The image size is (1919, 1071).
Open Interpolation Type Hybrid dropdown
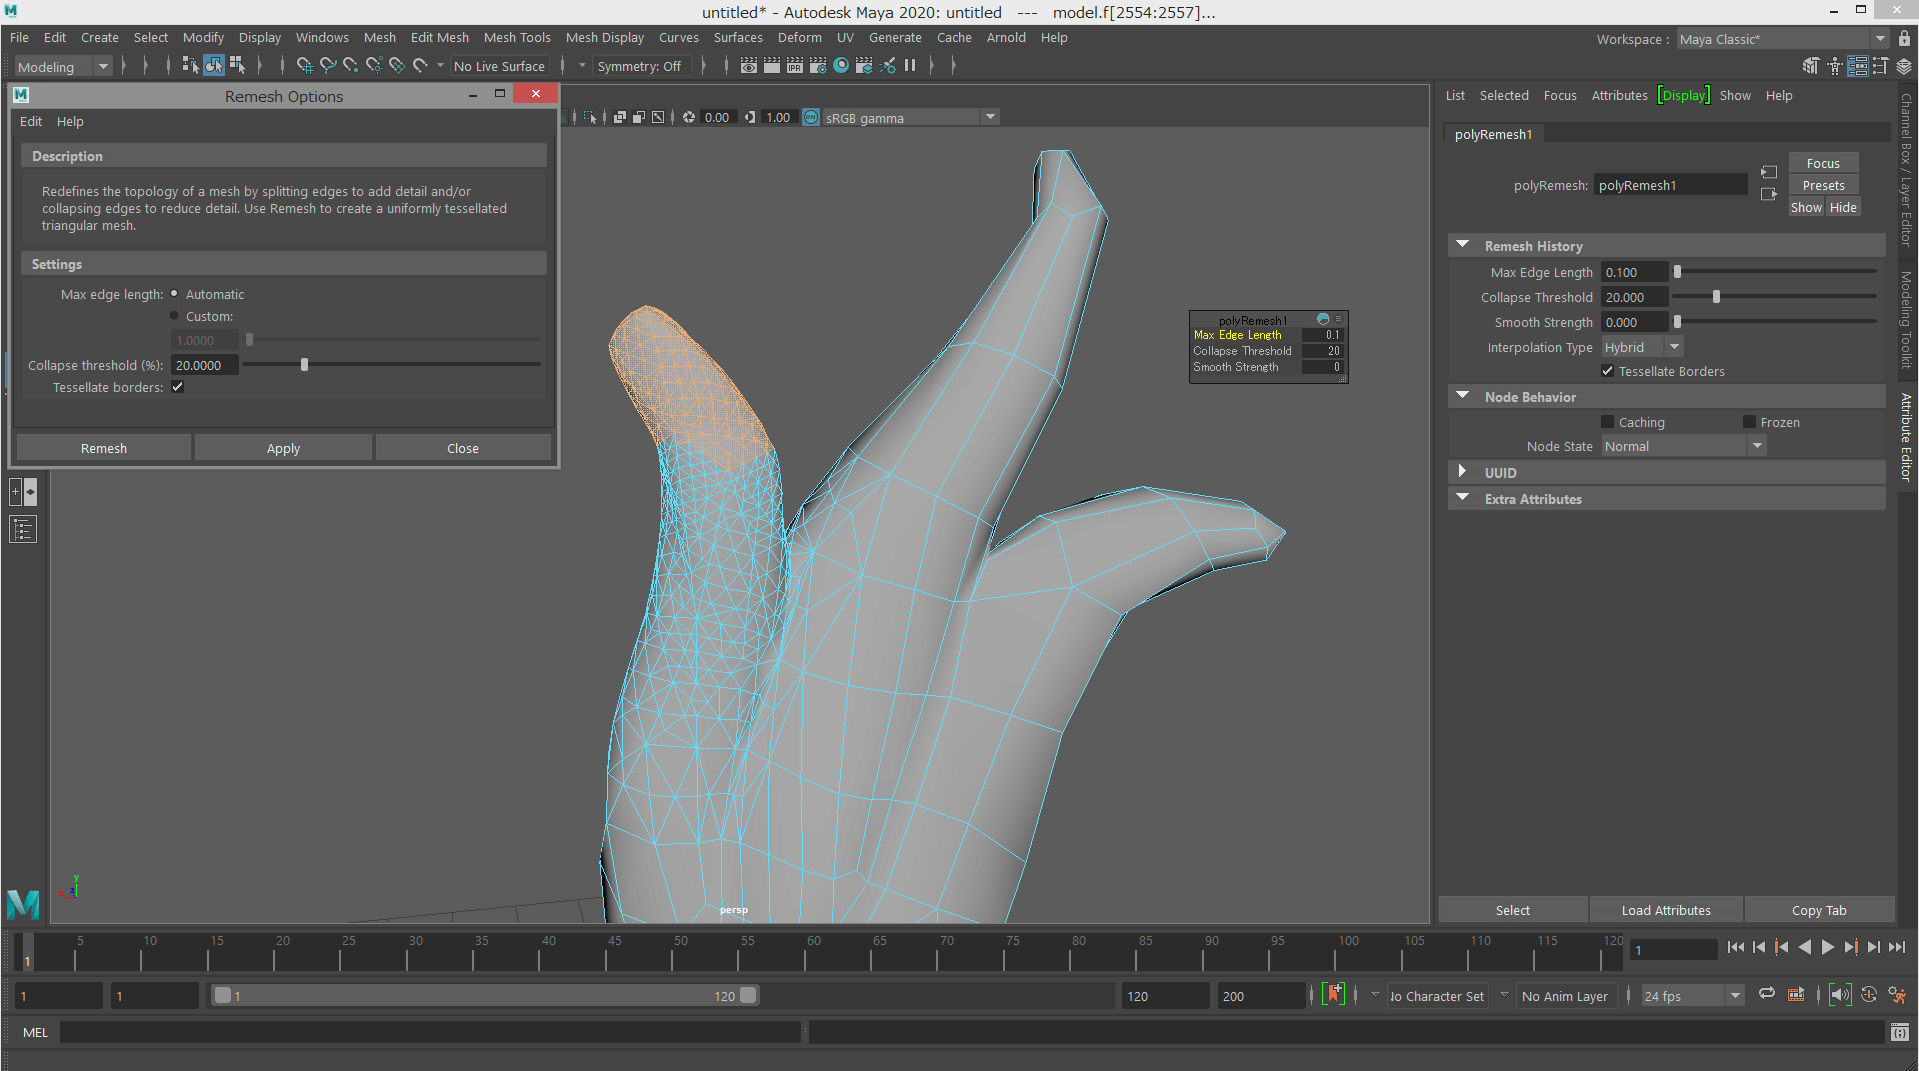pyautogui.click(x=1642, y=347)
